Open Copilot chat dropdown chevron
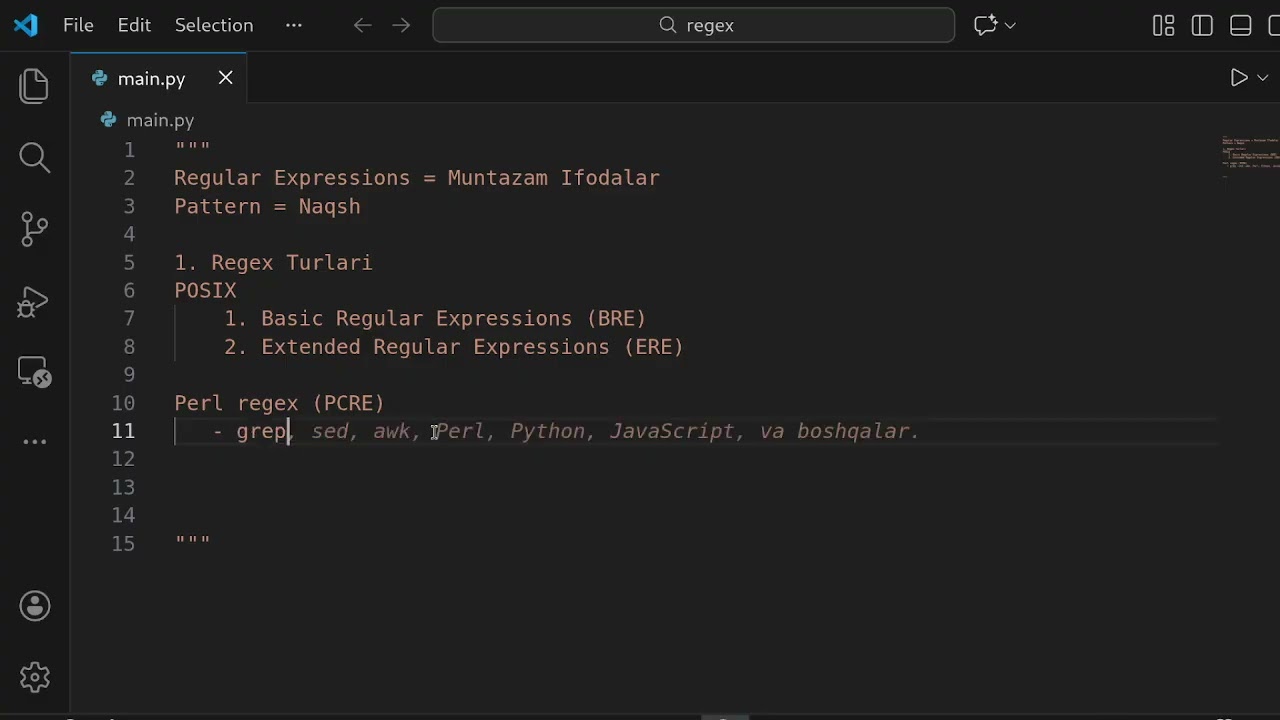1280x720 pixels. click(1010, 25)
